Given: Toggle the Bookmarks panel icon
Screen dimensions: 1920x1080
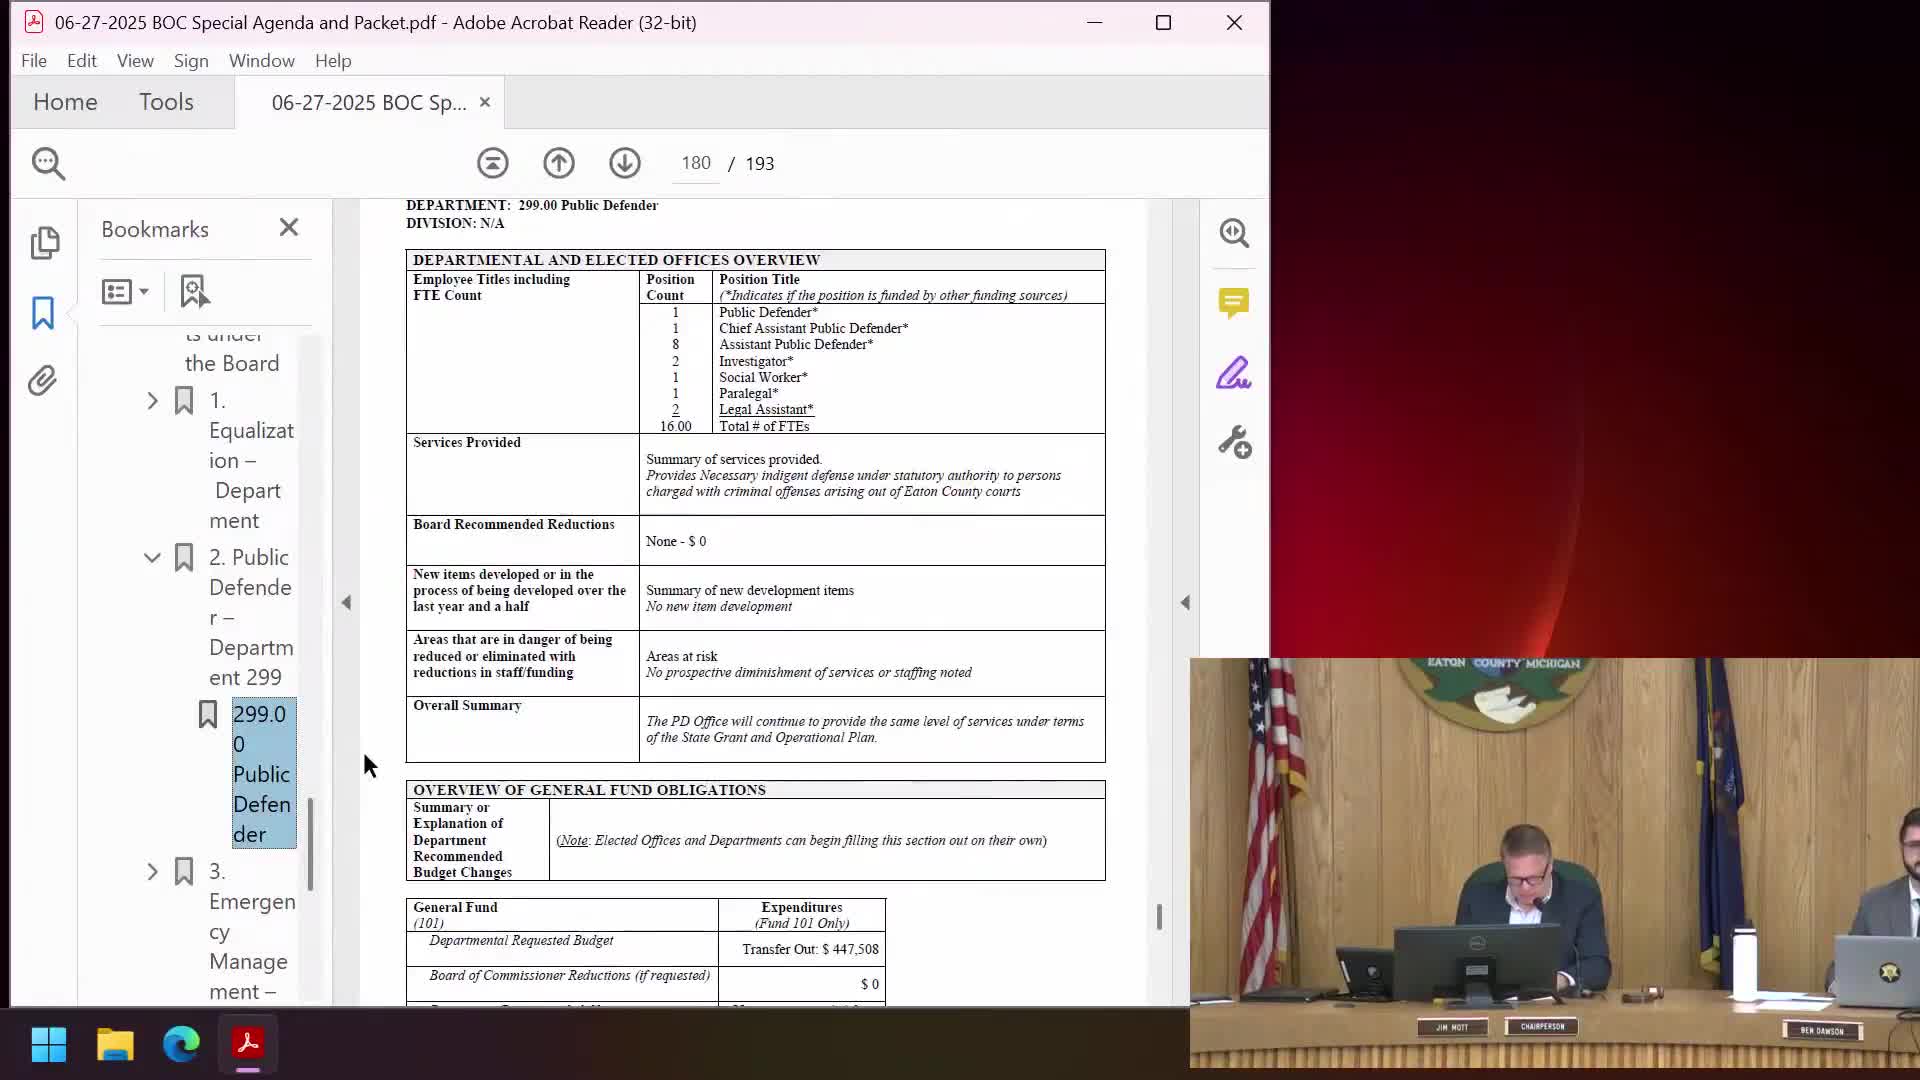Looking at the screenshot, I should (42, 313).
